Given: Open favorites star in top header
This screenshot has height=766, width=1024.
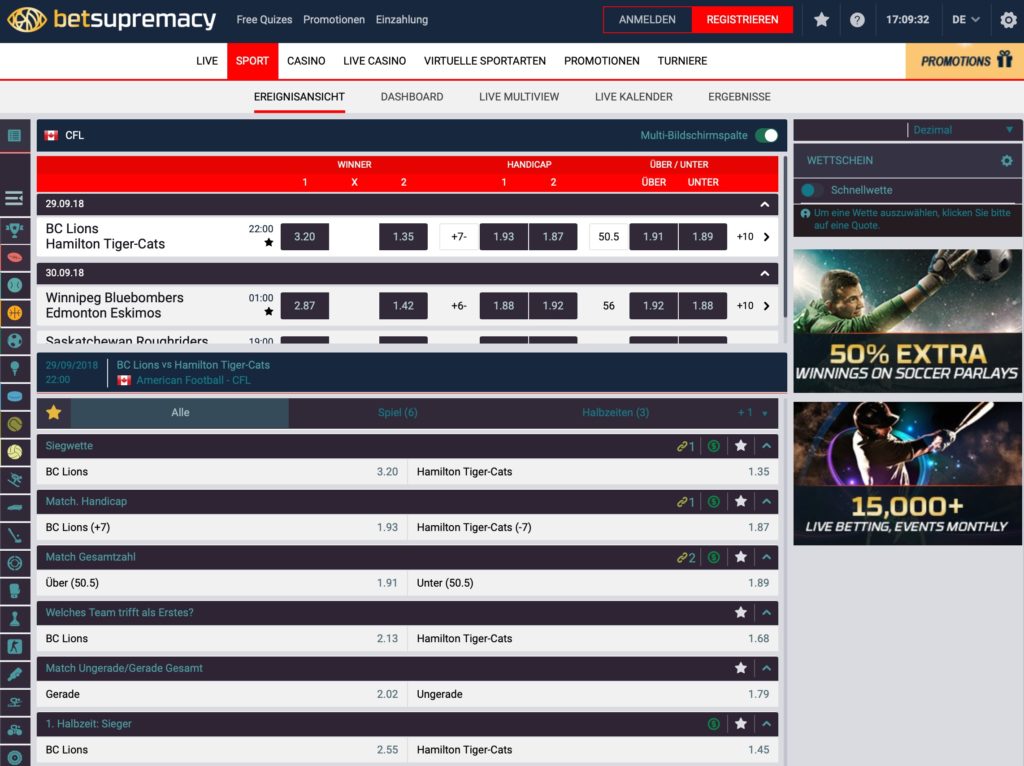Looking at the screenshot, I should pos(822,20).
